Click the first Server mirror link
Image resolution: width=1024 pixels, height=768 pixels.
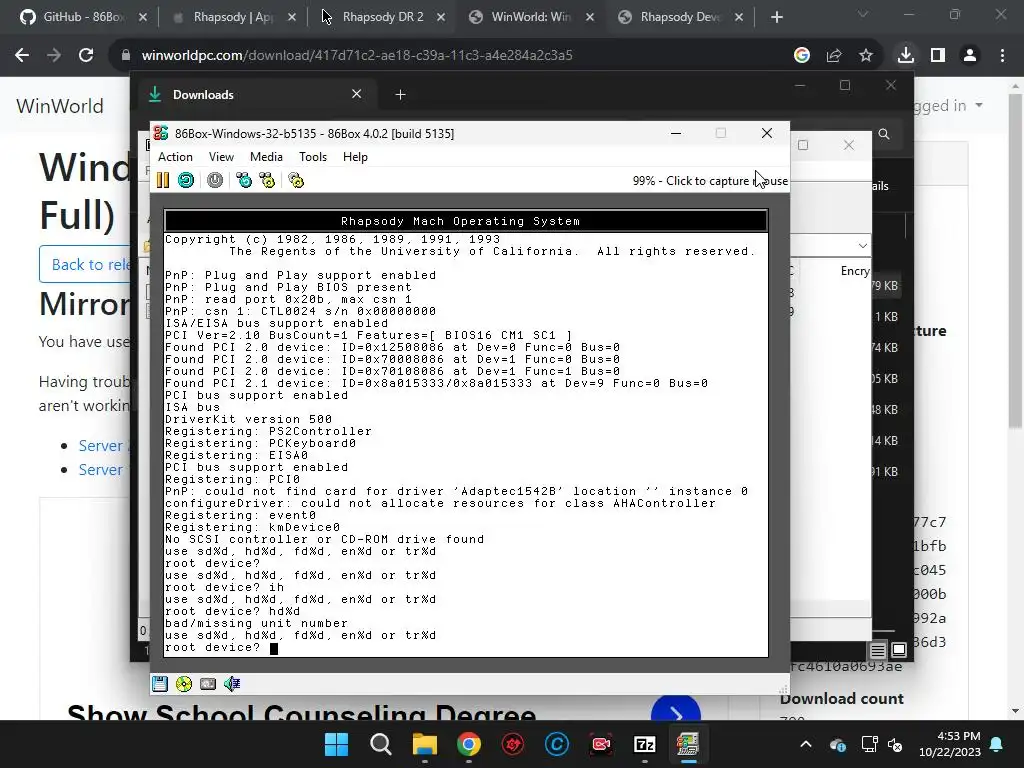(101, 445)
